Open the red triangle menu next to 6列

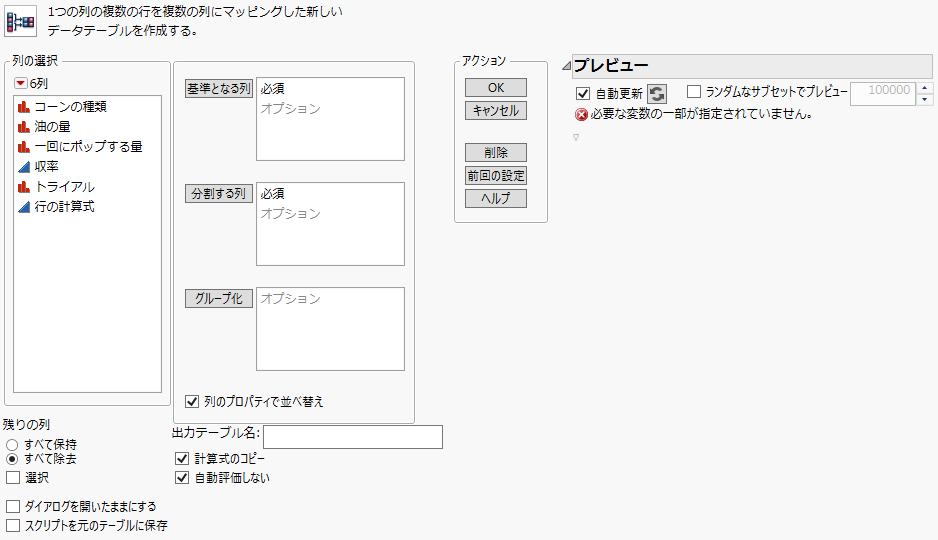tap(20, 83)
